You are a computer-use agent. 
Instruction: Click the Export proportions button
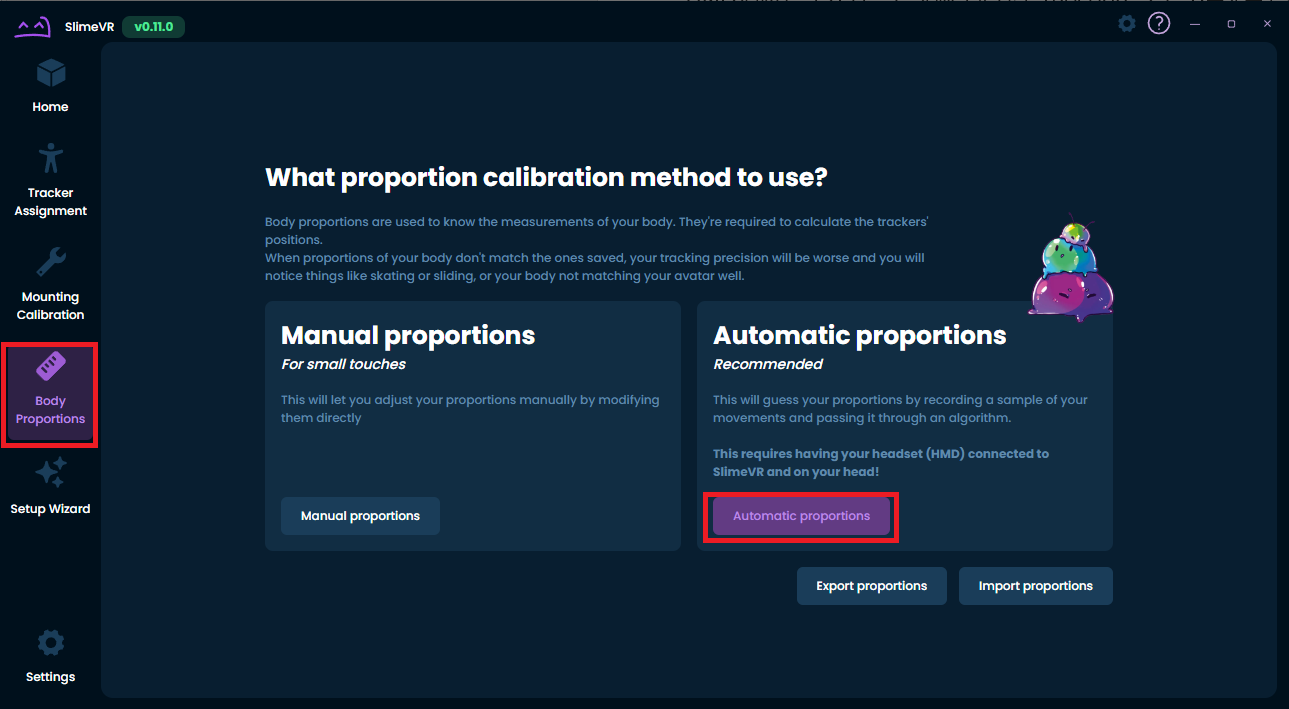(871, 586)
